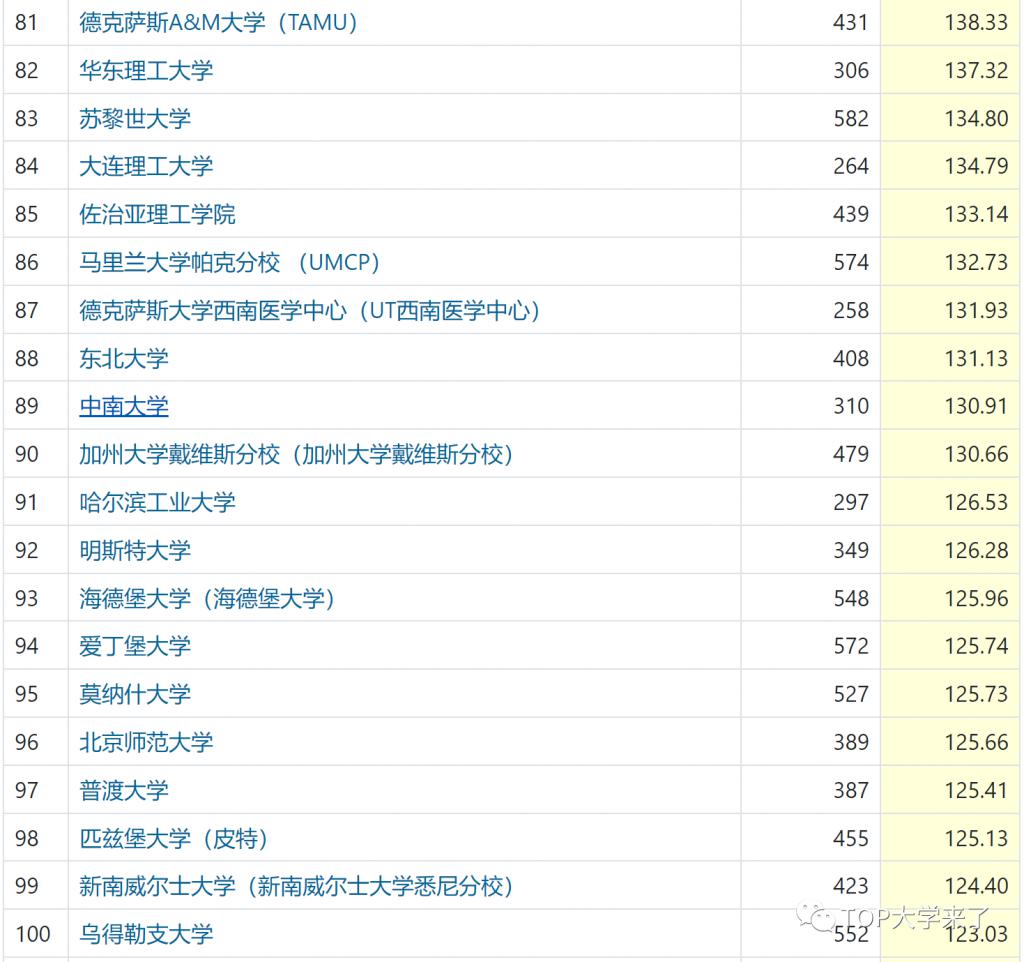Open 佐治亚理工学院 link

[157, 214]
